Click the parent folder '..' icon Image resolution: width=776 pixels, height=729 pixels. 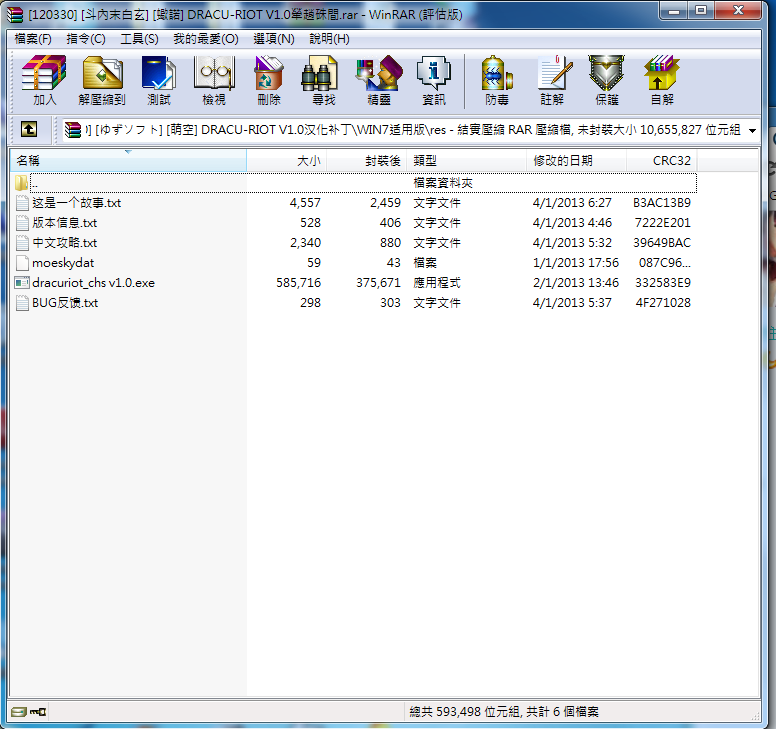click(x=21, y=183)
